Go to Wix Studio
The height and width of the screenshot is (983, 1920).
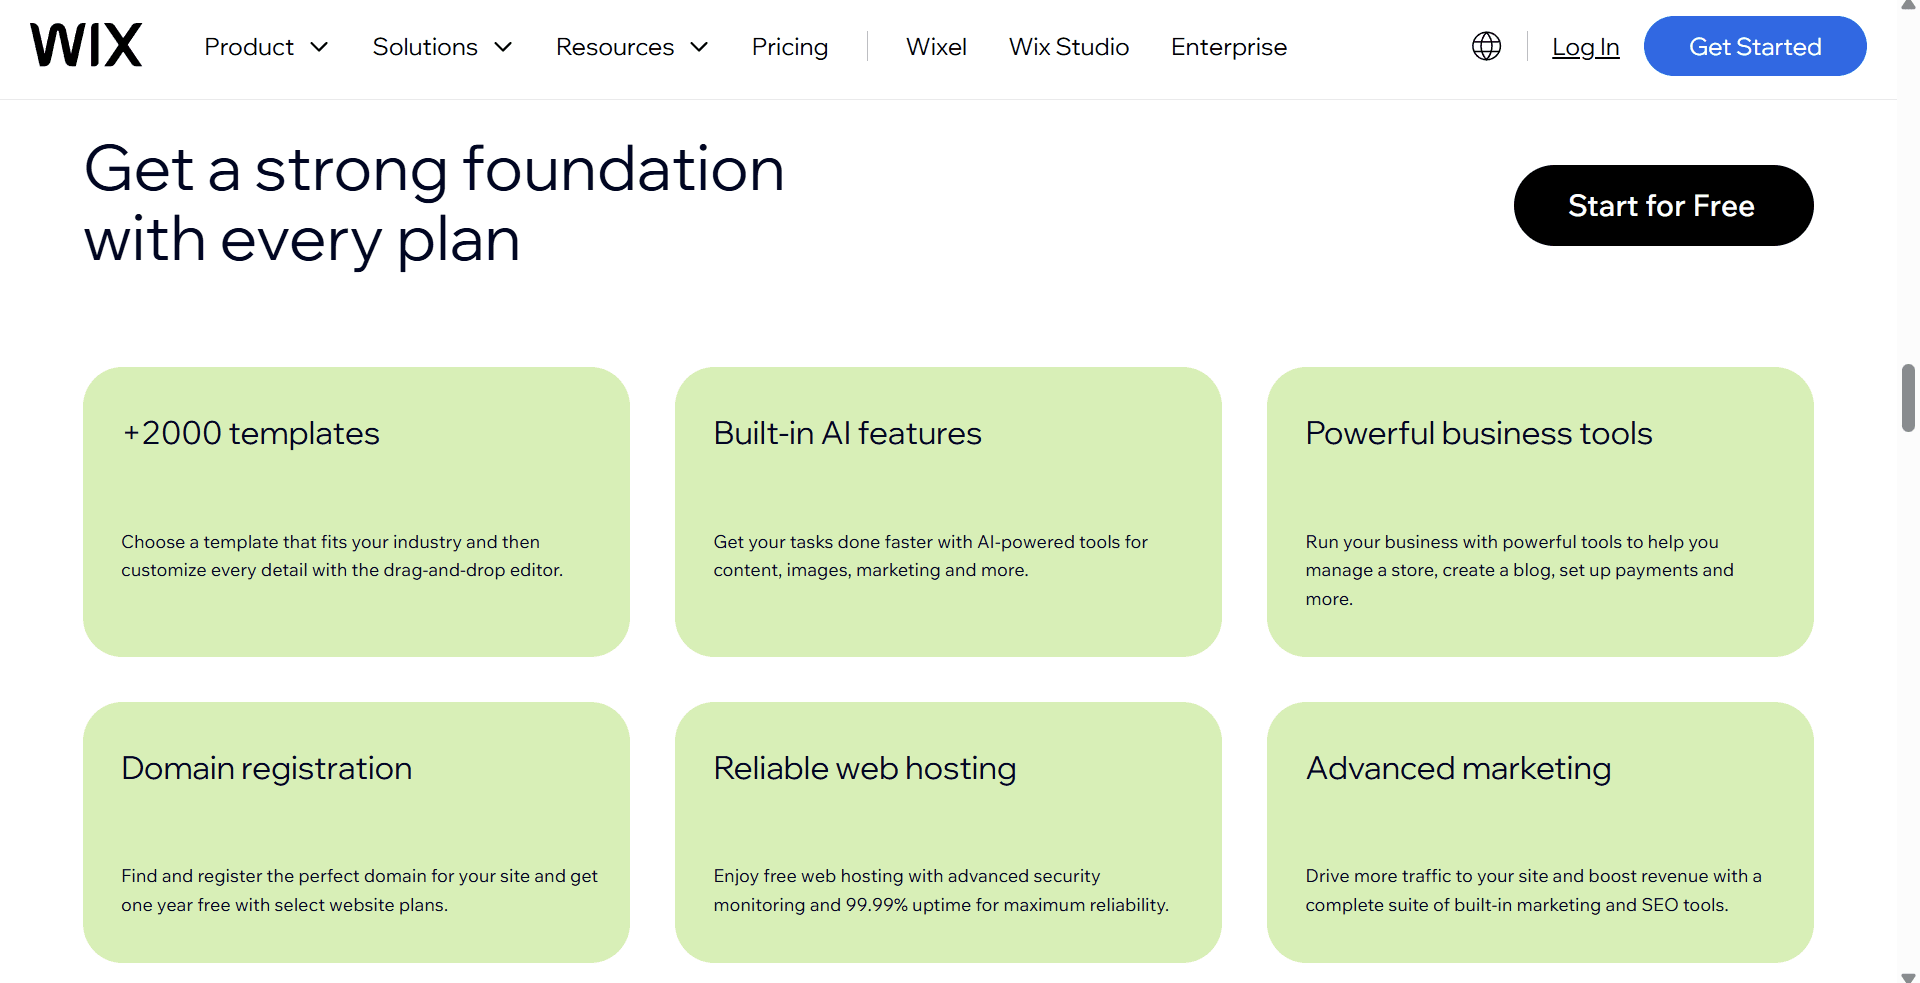tap(1069, 46)
